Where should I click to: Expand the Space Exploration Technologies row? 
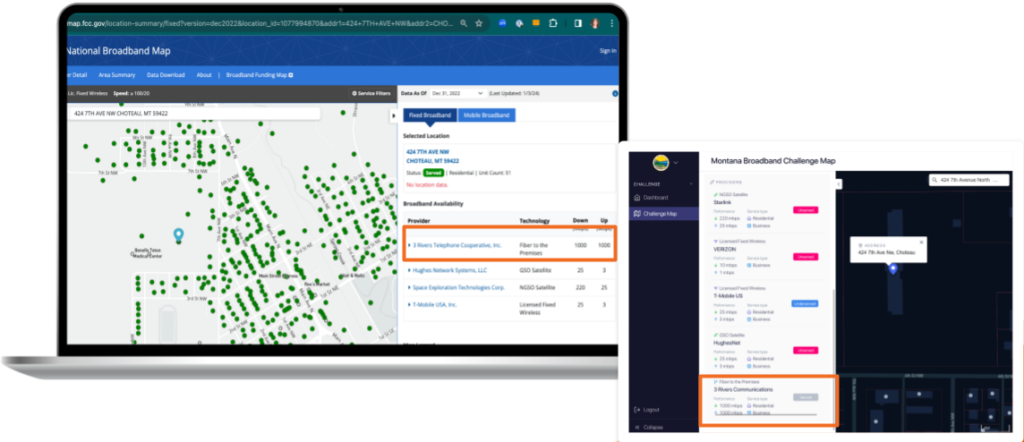(409, 287)
